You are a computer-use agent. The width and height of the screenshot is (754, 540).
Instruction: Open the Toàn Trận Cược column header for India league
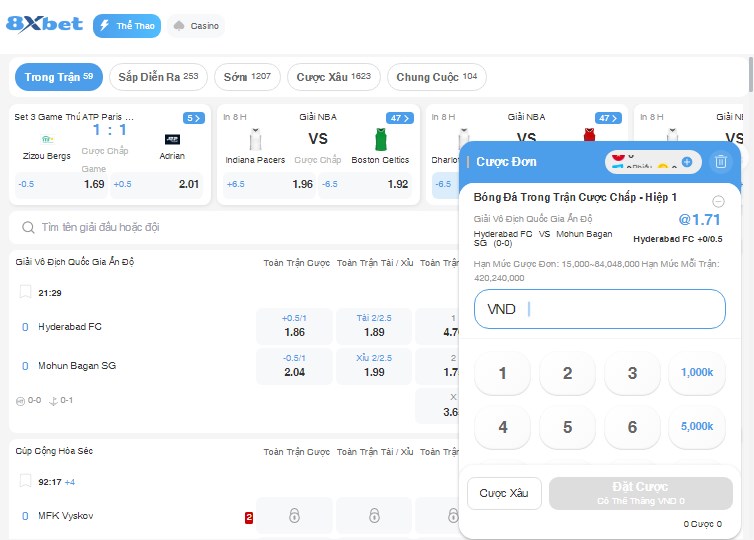tap(297, 263)
